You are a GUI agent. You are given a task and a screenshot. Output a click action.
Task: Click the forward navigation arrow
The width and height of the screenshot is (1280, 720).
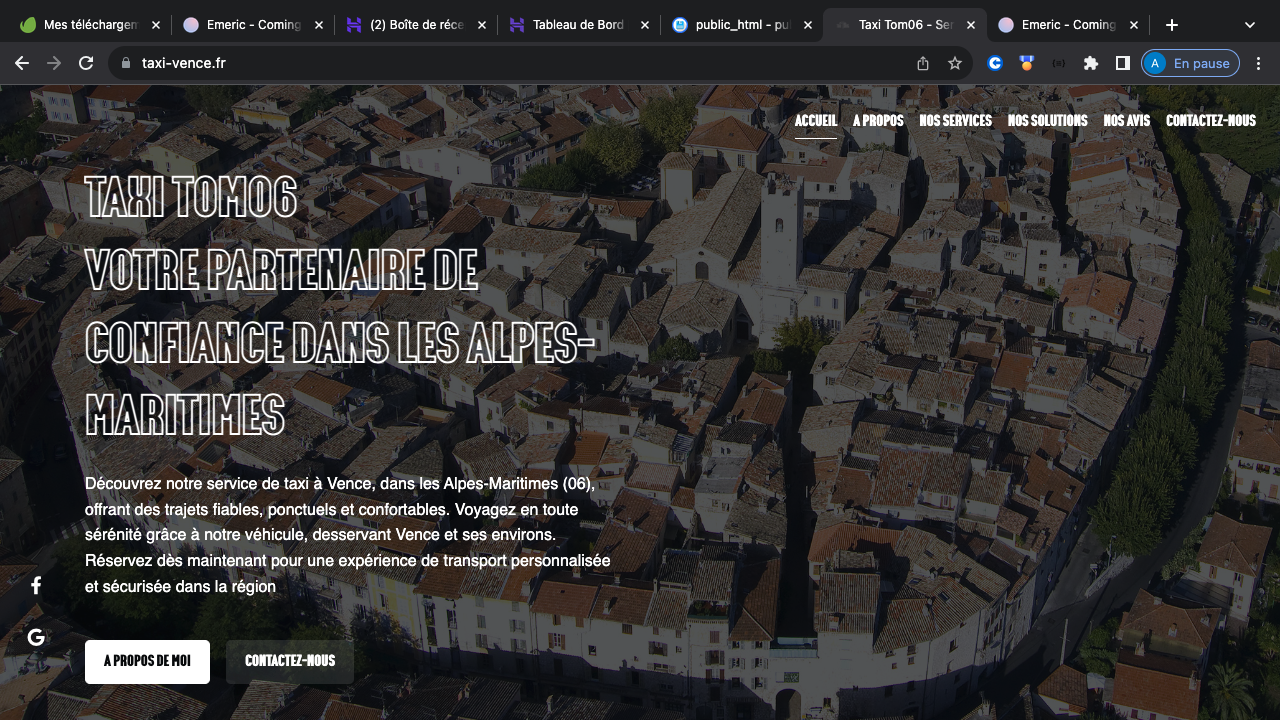(x=54, y=63)
